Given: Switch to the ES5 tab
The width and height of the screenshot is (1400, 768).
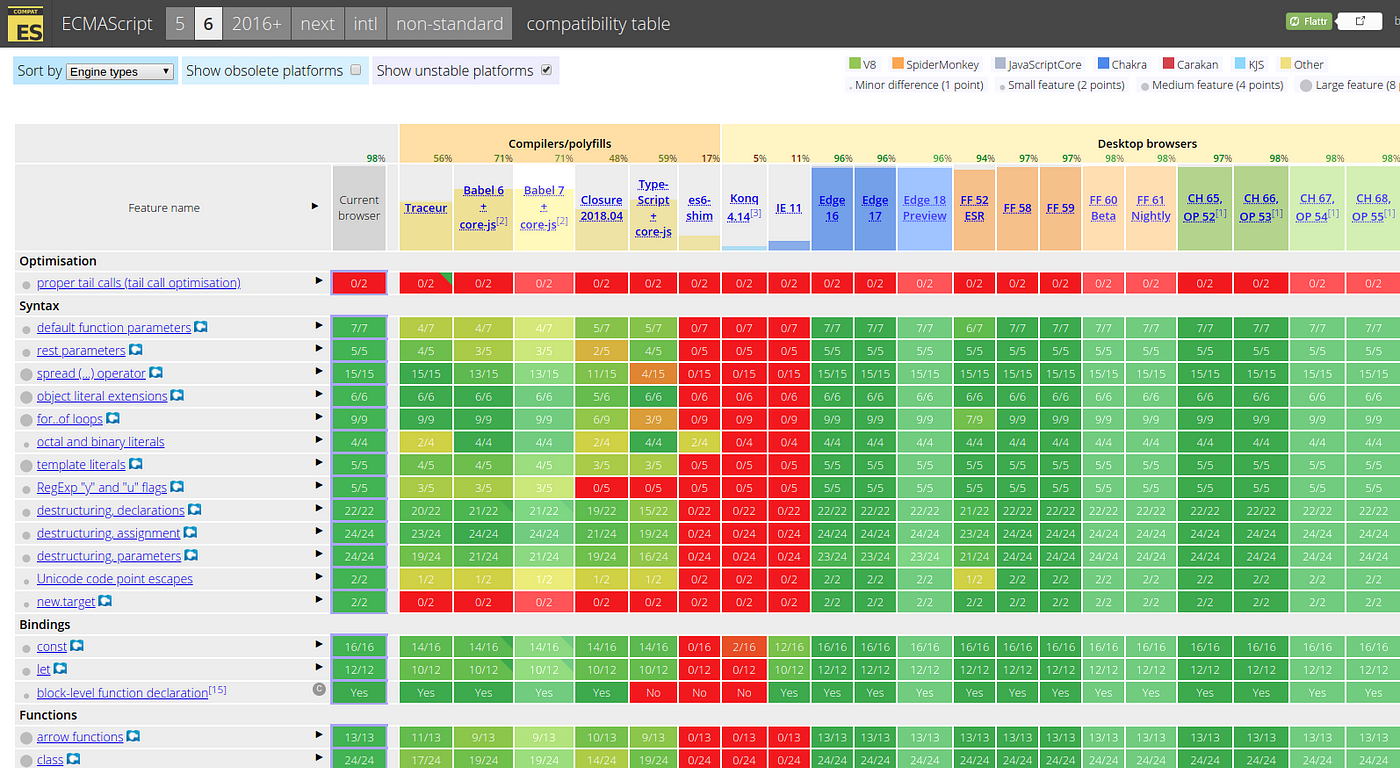Looking at the screenshot, I should pyautogui.click(x=180, y=24).
